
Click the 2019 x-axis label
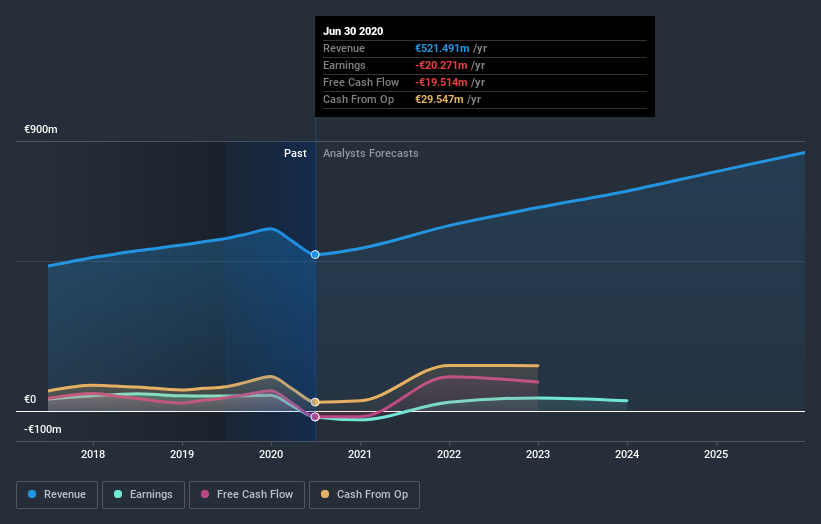tap(182, 454)
